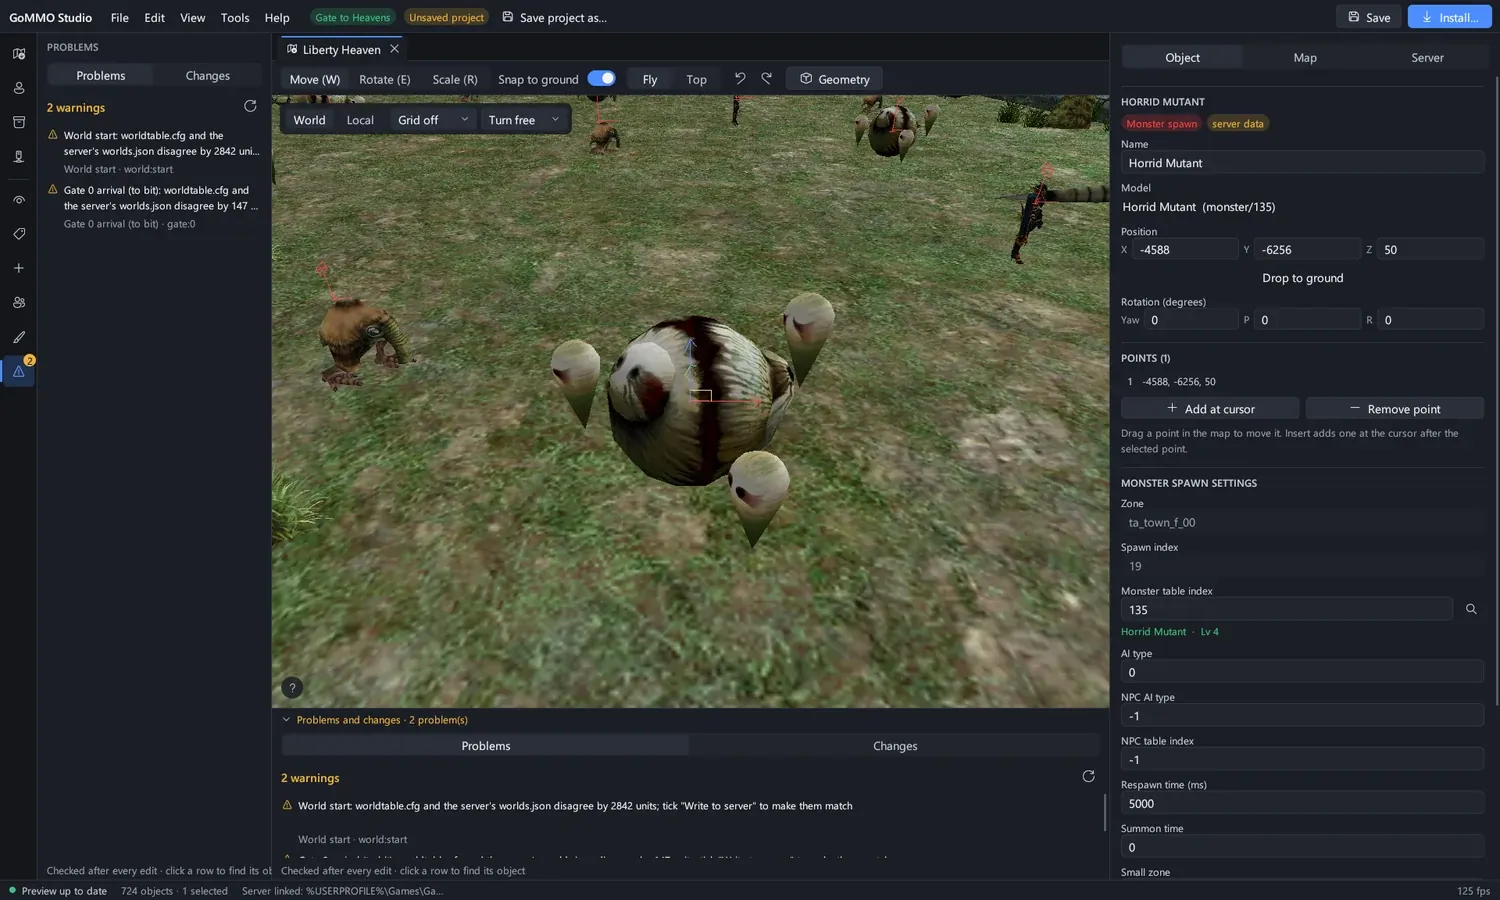Select Gate 0 arrival warning row
Viewport: 1500px width, 900px height.
[x=154, y=206]
